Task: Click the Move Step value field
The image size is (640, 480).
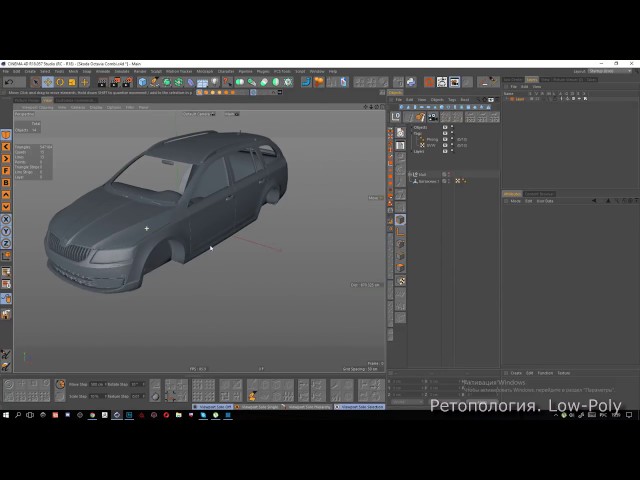Action: click(x=96, y=384)
